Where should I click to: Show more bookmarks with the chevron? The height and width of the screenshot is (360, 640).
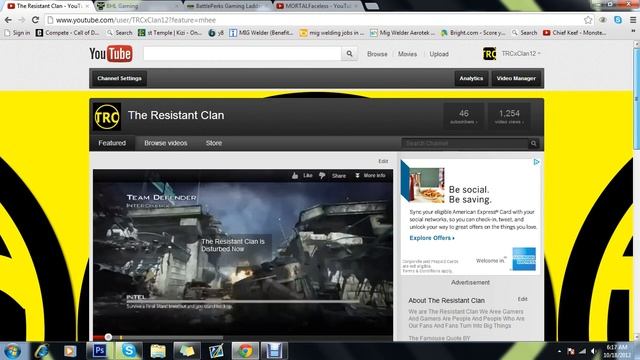633,31
